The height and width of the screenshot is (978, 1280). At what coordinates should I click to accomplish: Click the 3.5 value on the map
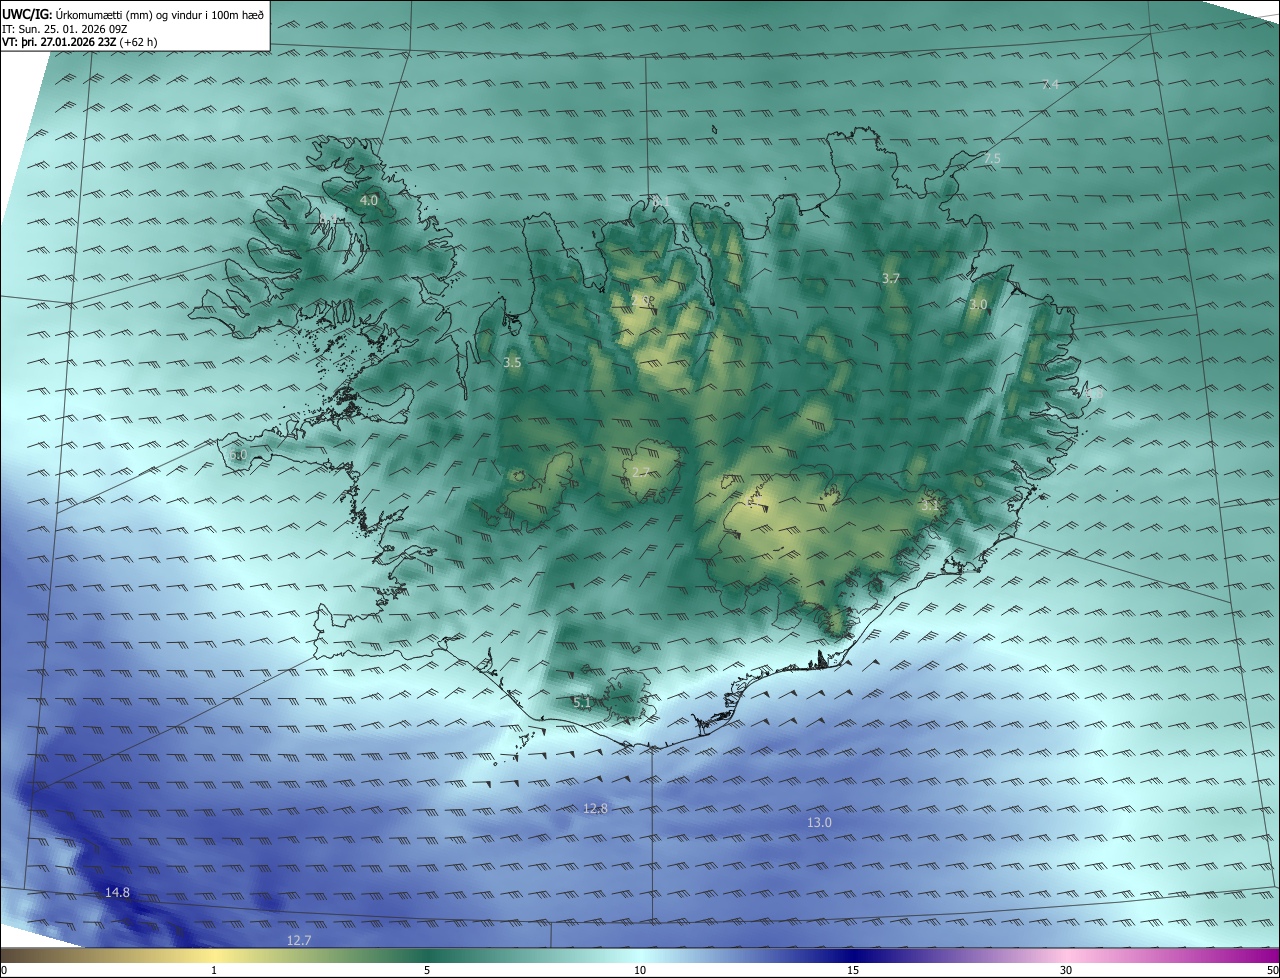coord(512,363)
